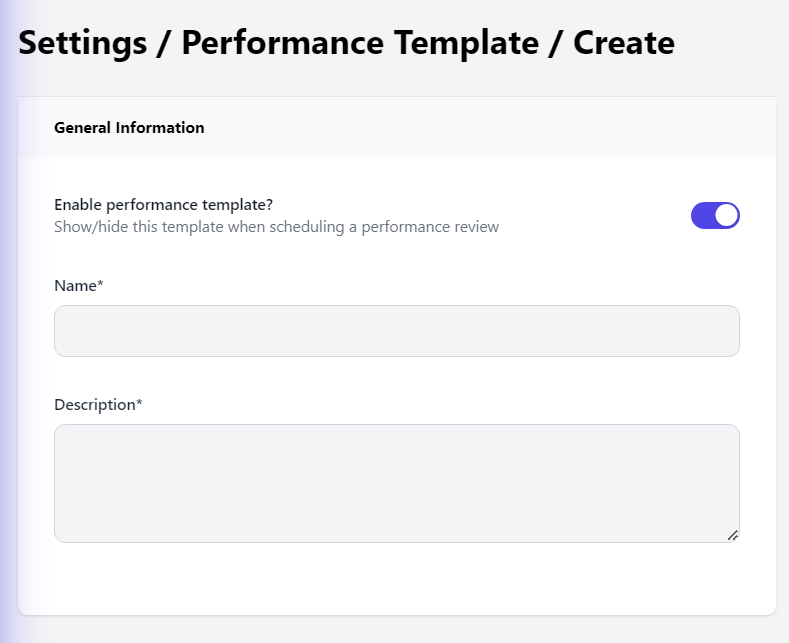Select Performance Template in the breadcrumb title

coord(360,43)
